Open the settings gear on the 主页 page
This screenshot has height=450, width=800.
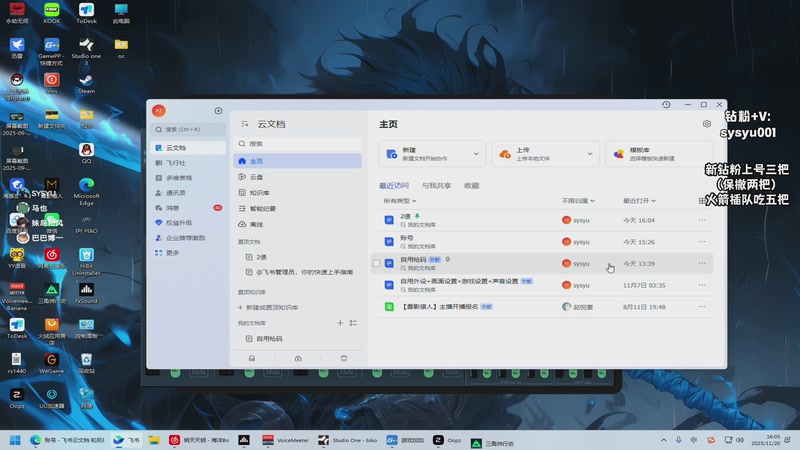click(x=707, y=124)
